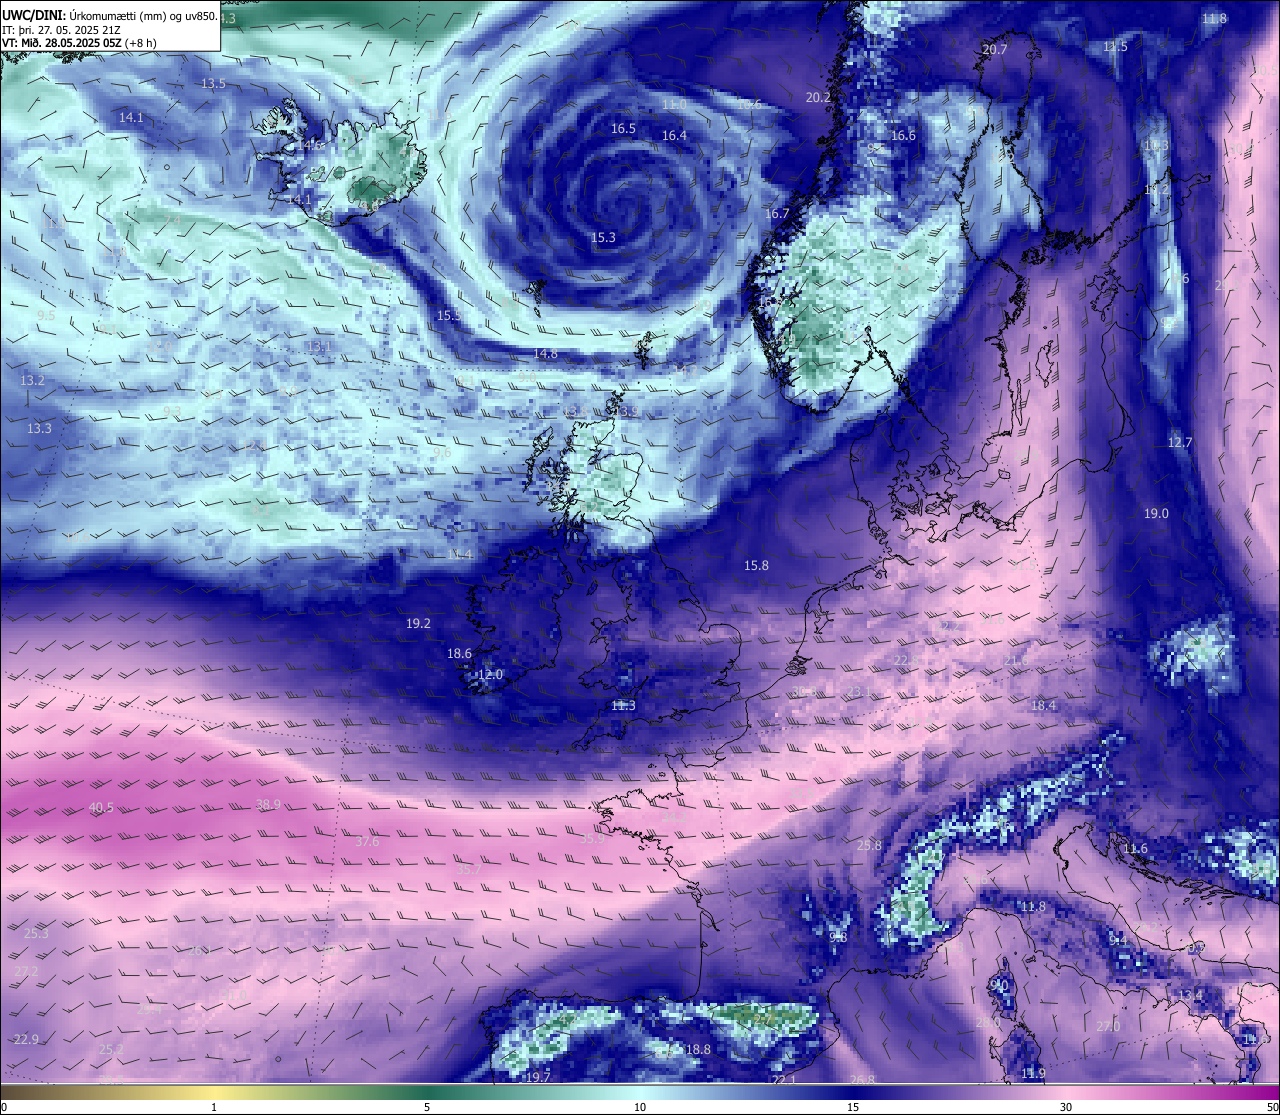1280x1115 pixels.
Task: Click the 19.2 value west of Ireland
Action: [418, 624]
